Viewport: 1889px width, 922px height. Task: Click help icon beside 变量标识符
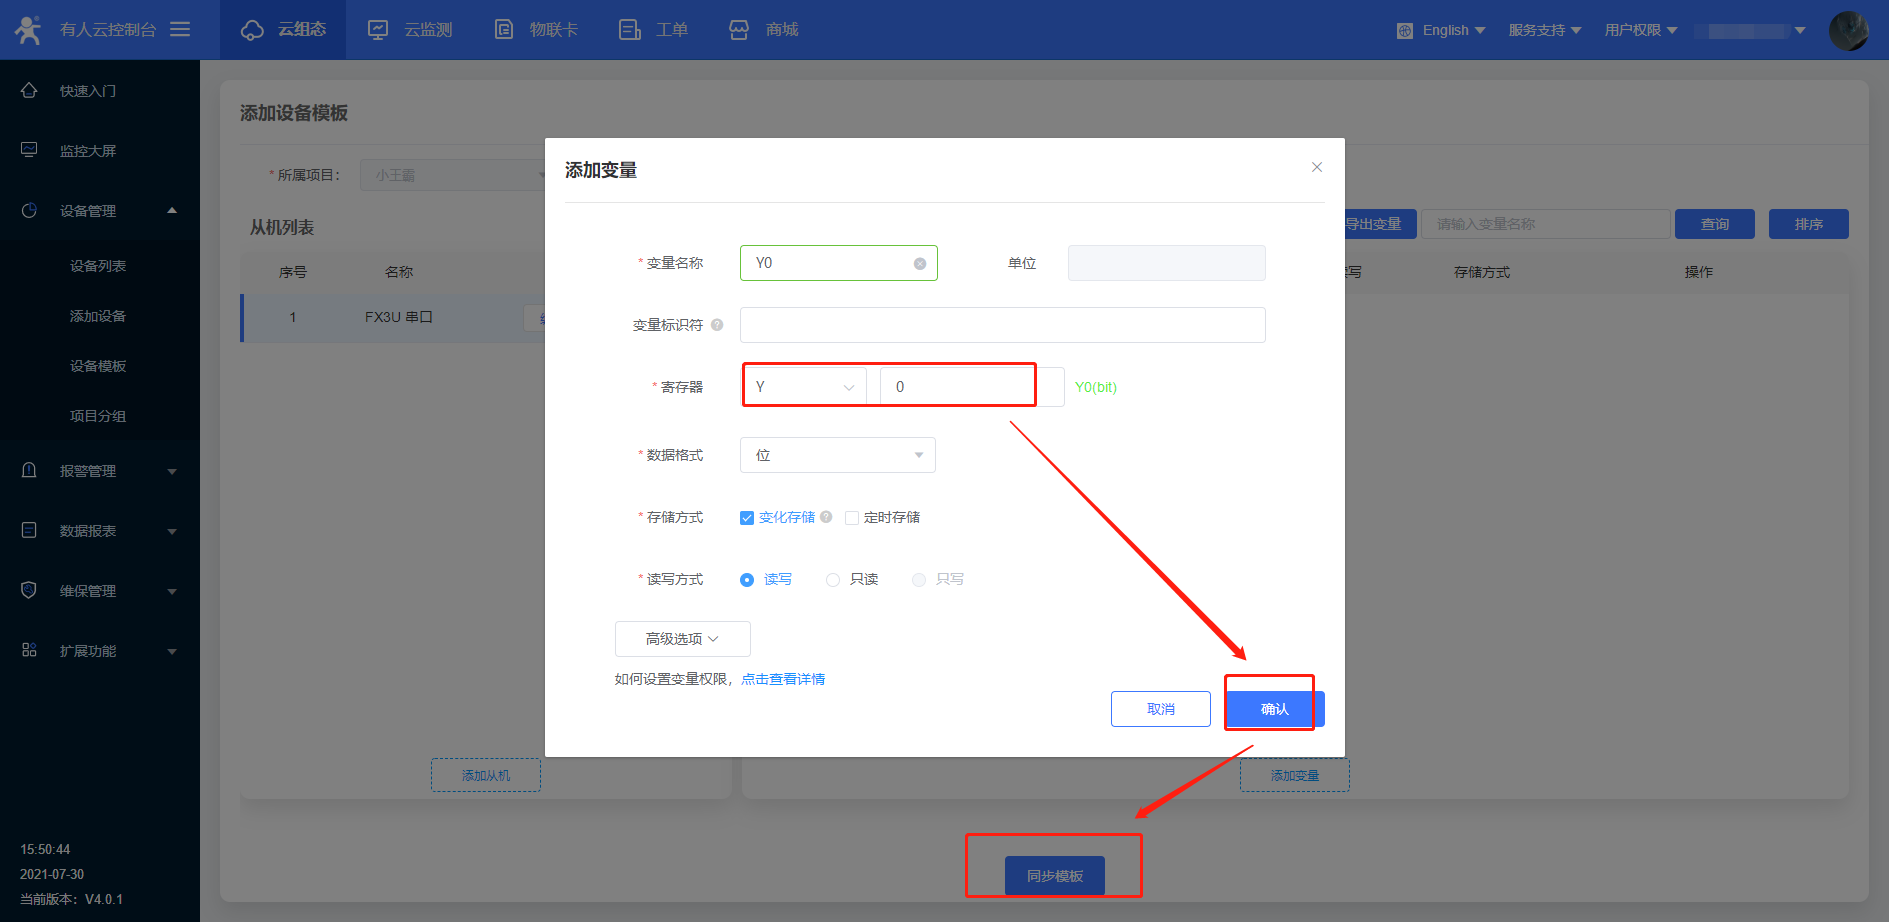[x=717, y=325]
